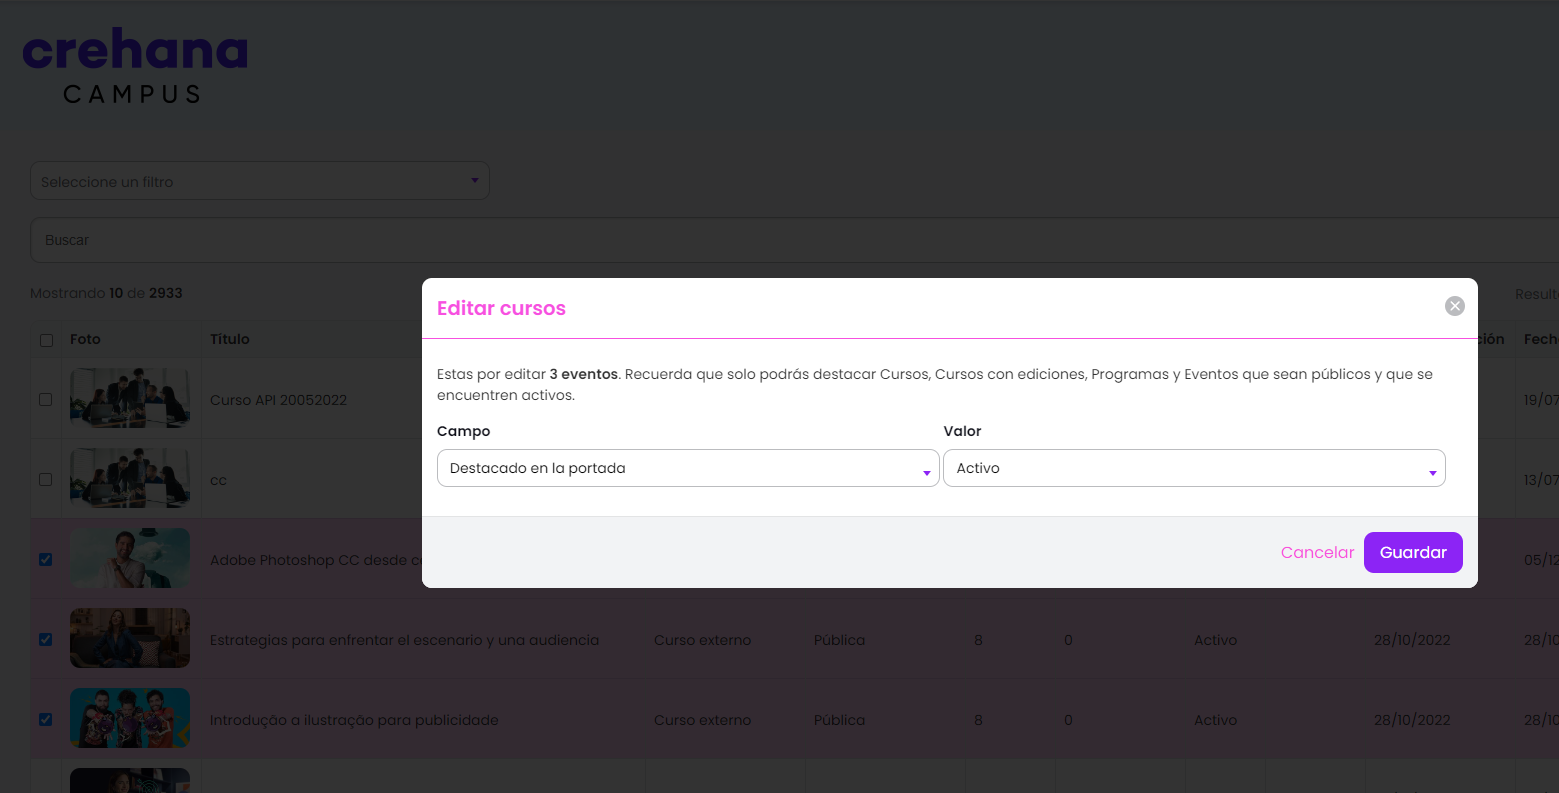Click the Crehana Campus logo
Screen dimensions: 1559x793
135,67
